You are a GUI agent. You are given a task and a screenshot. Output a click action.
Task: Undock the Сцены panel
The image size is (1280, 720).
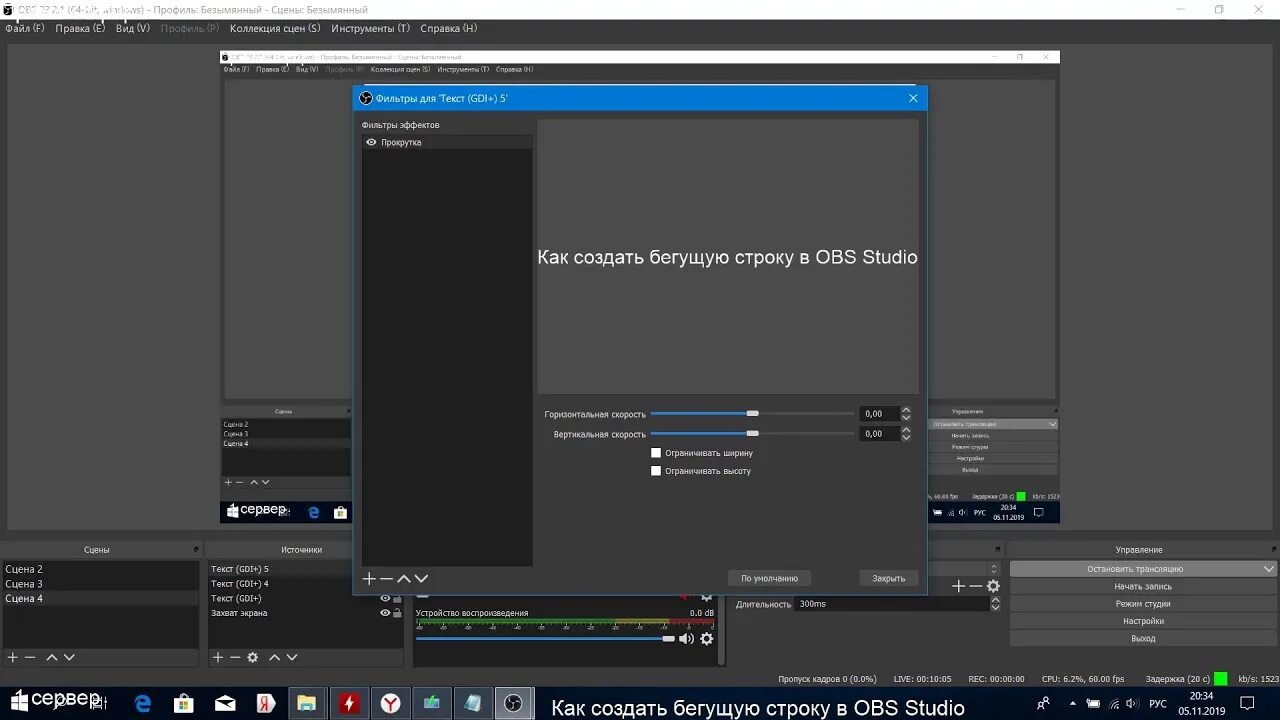click(x=196, y=550)
